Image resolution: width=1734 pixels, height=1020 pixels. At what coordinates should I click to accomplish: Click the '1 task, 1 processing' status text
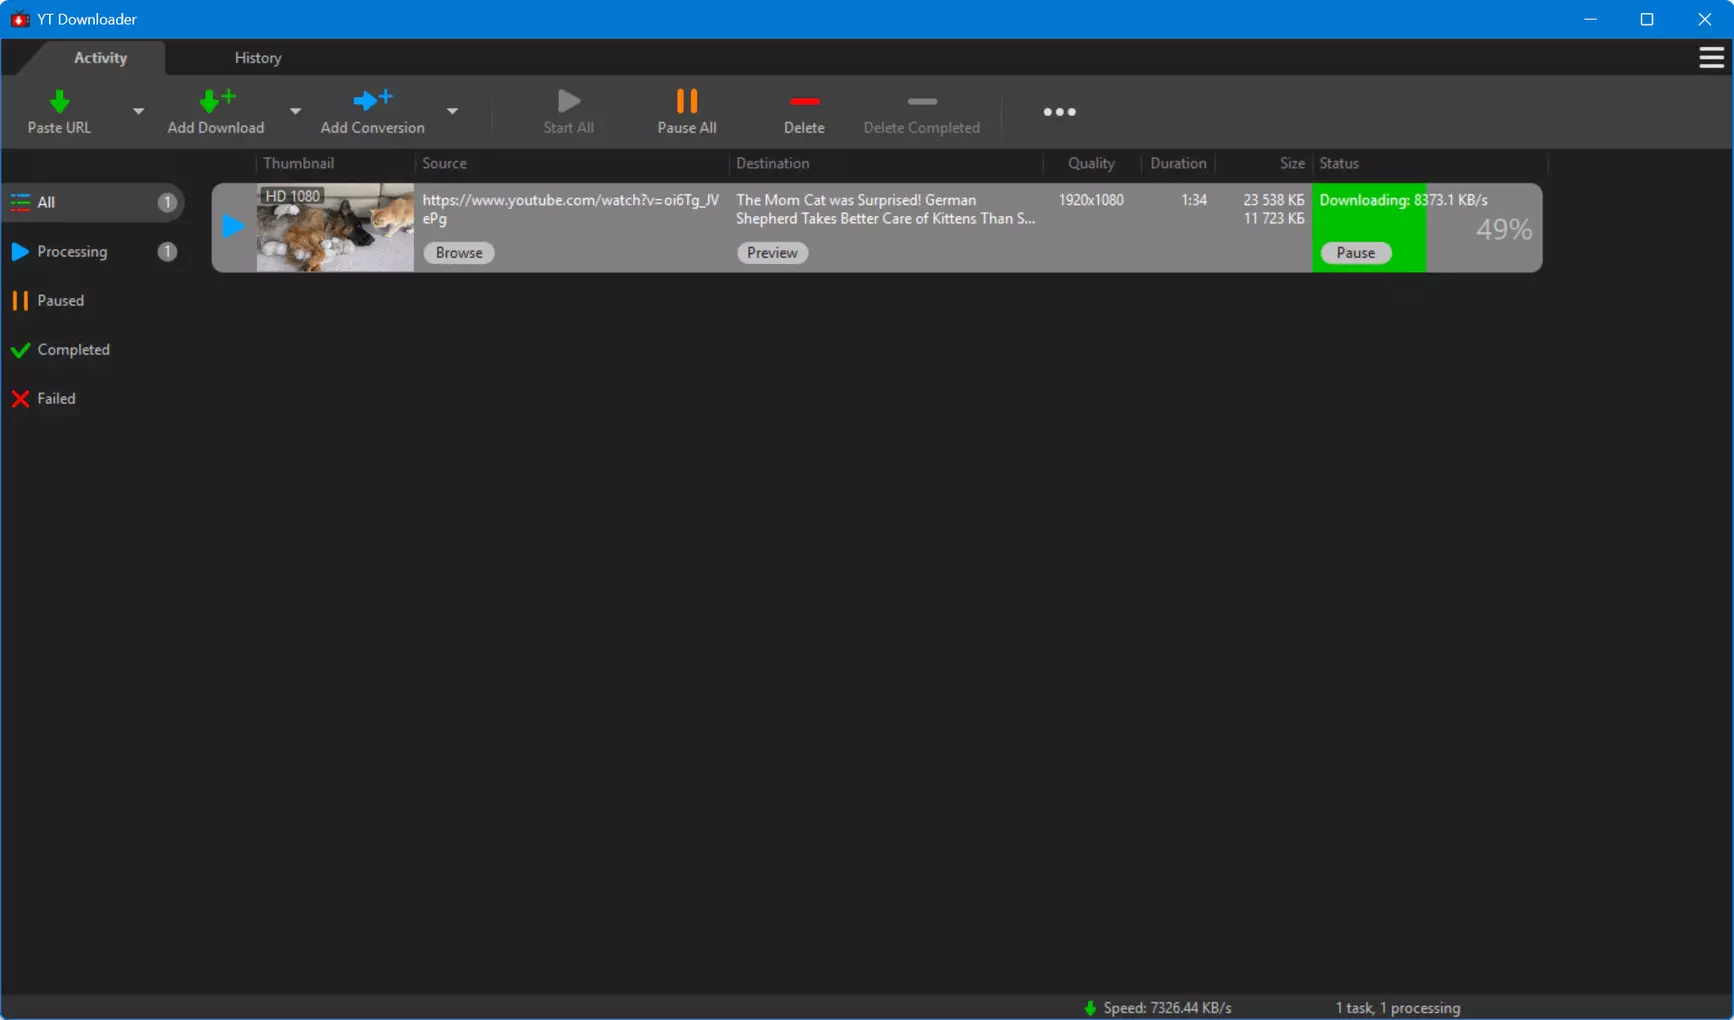1398,1008
